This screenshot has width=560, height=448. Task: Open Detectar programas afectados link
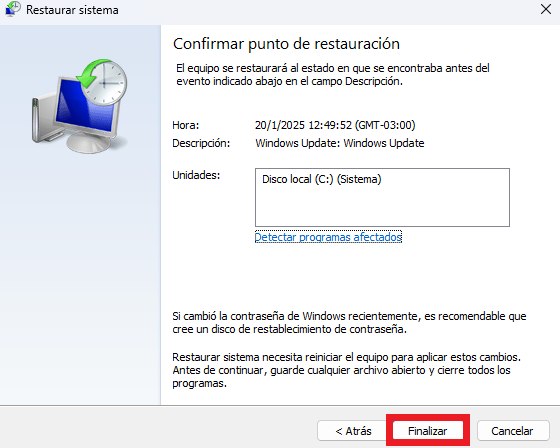point(328,237)
